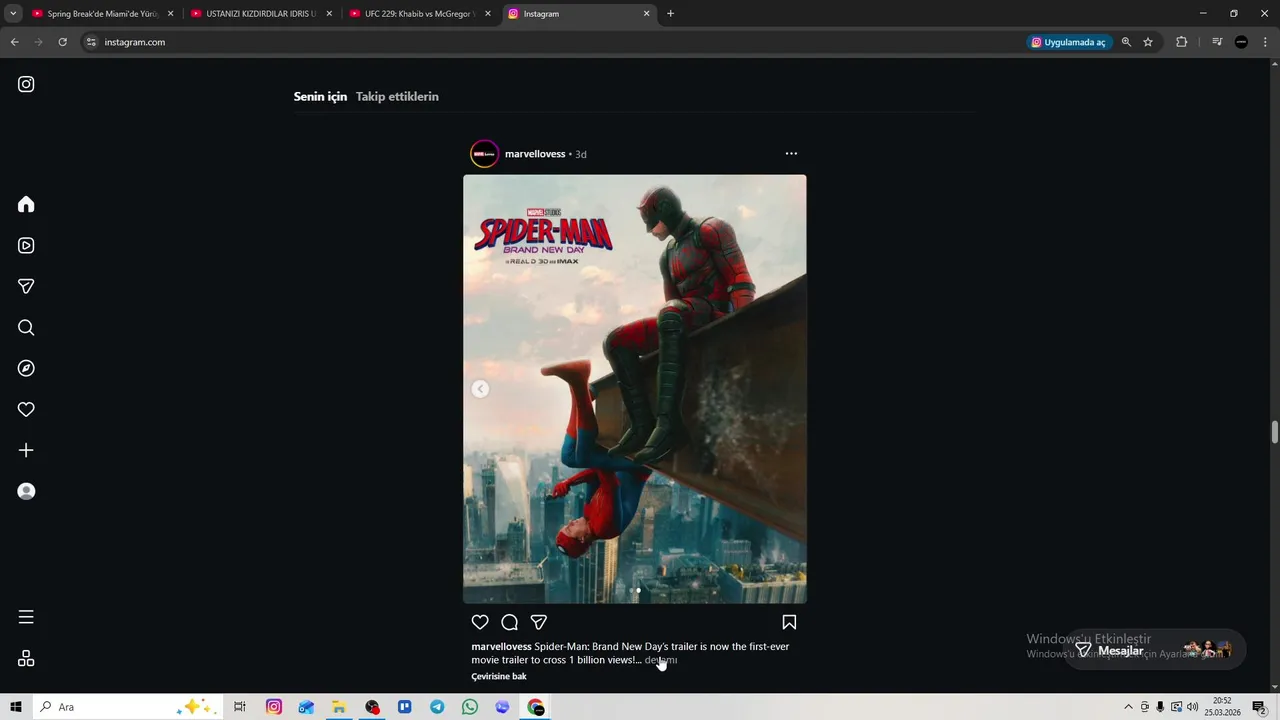The height and width of the screenshot is (720, 1280).
Task: Open marvellovess username in caption
Action: pos(501,647)
